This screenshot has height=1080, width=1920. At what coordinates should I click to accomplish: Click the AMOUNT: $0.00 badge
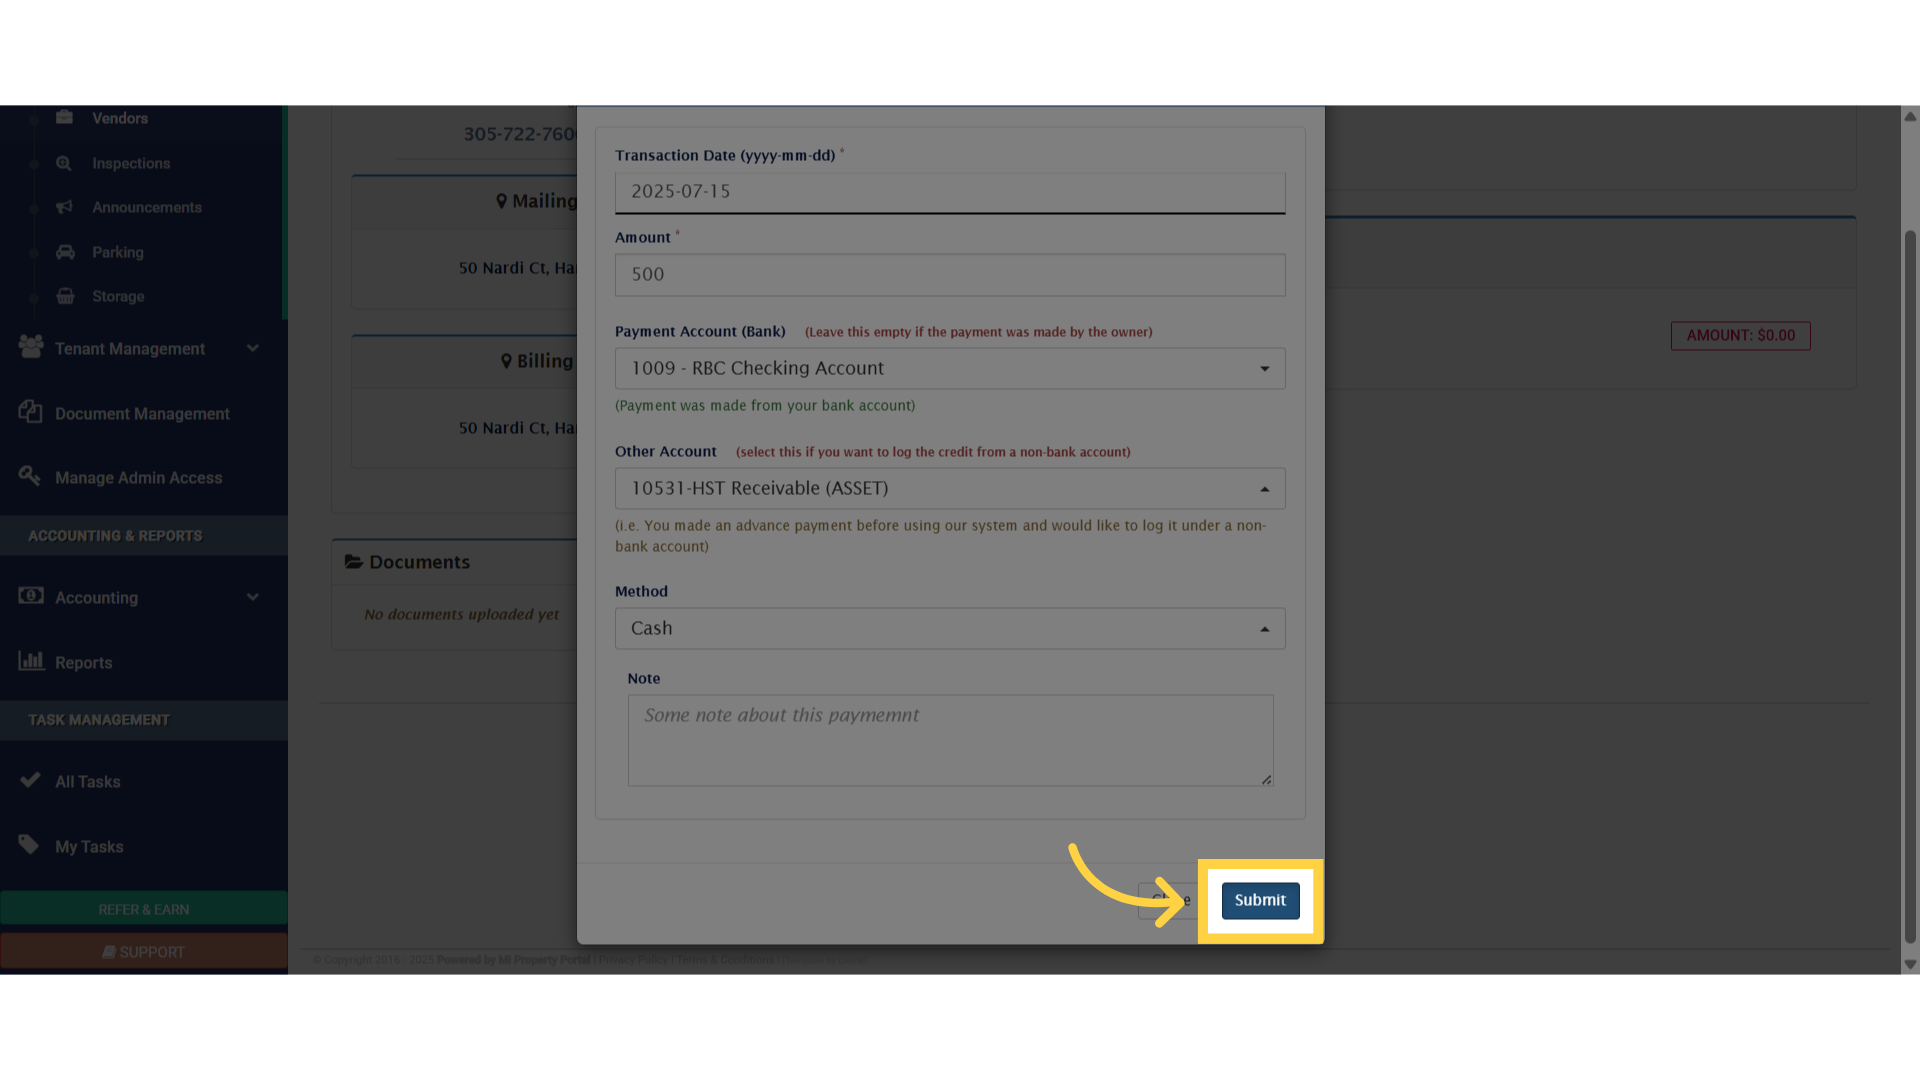click(x=1740, y=335)
